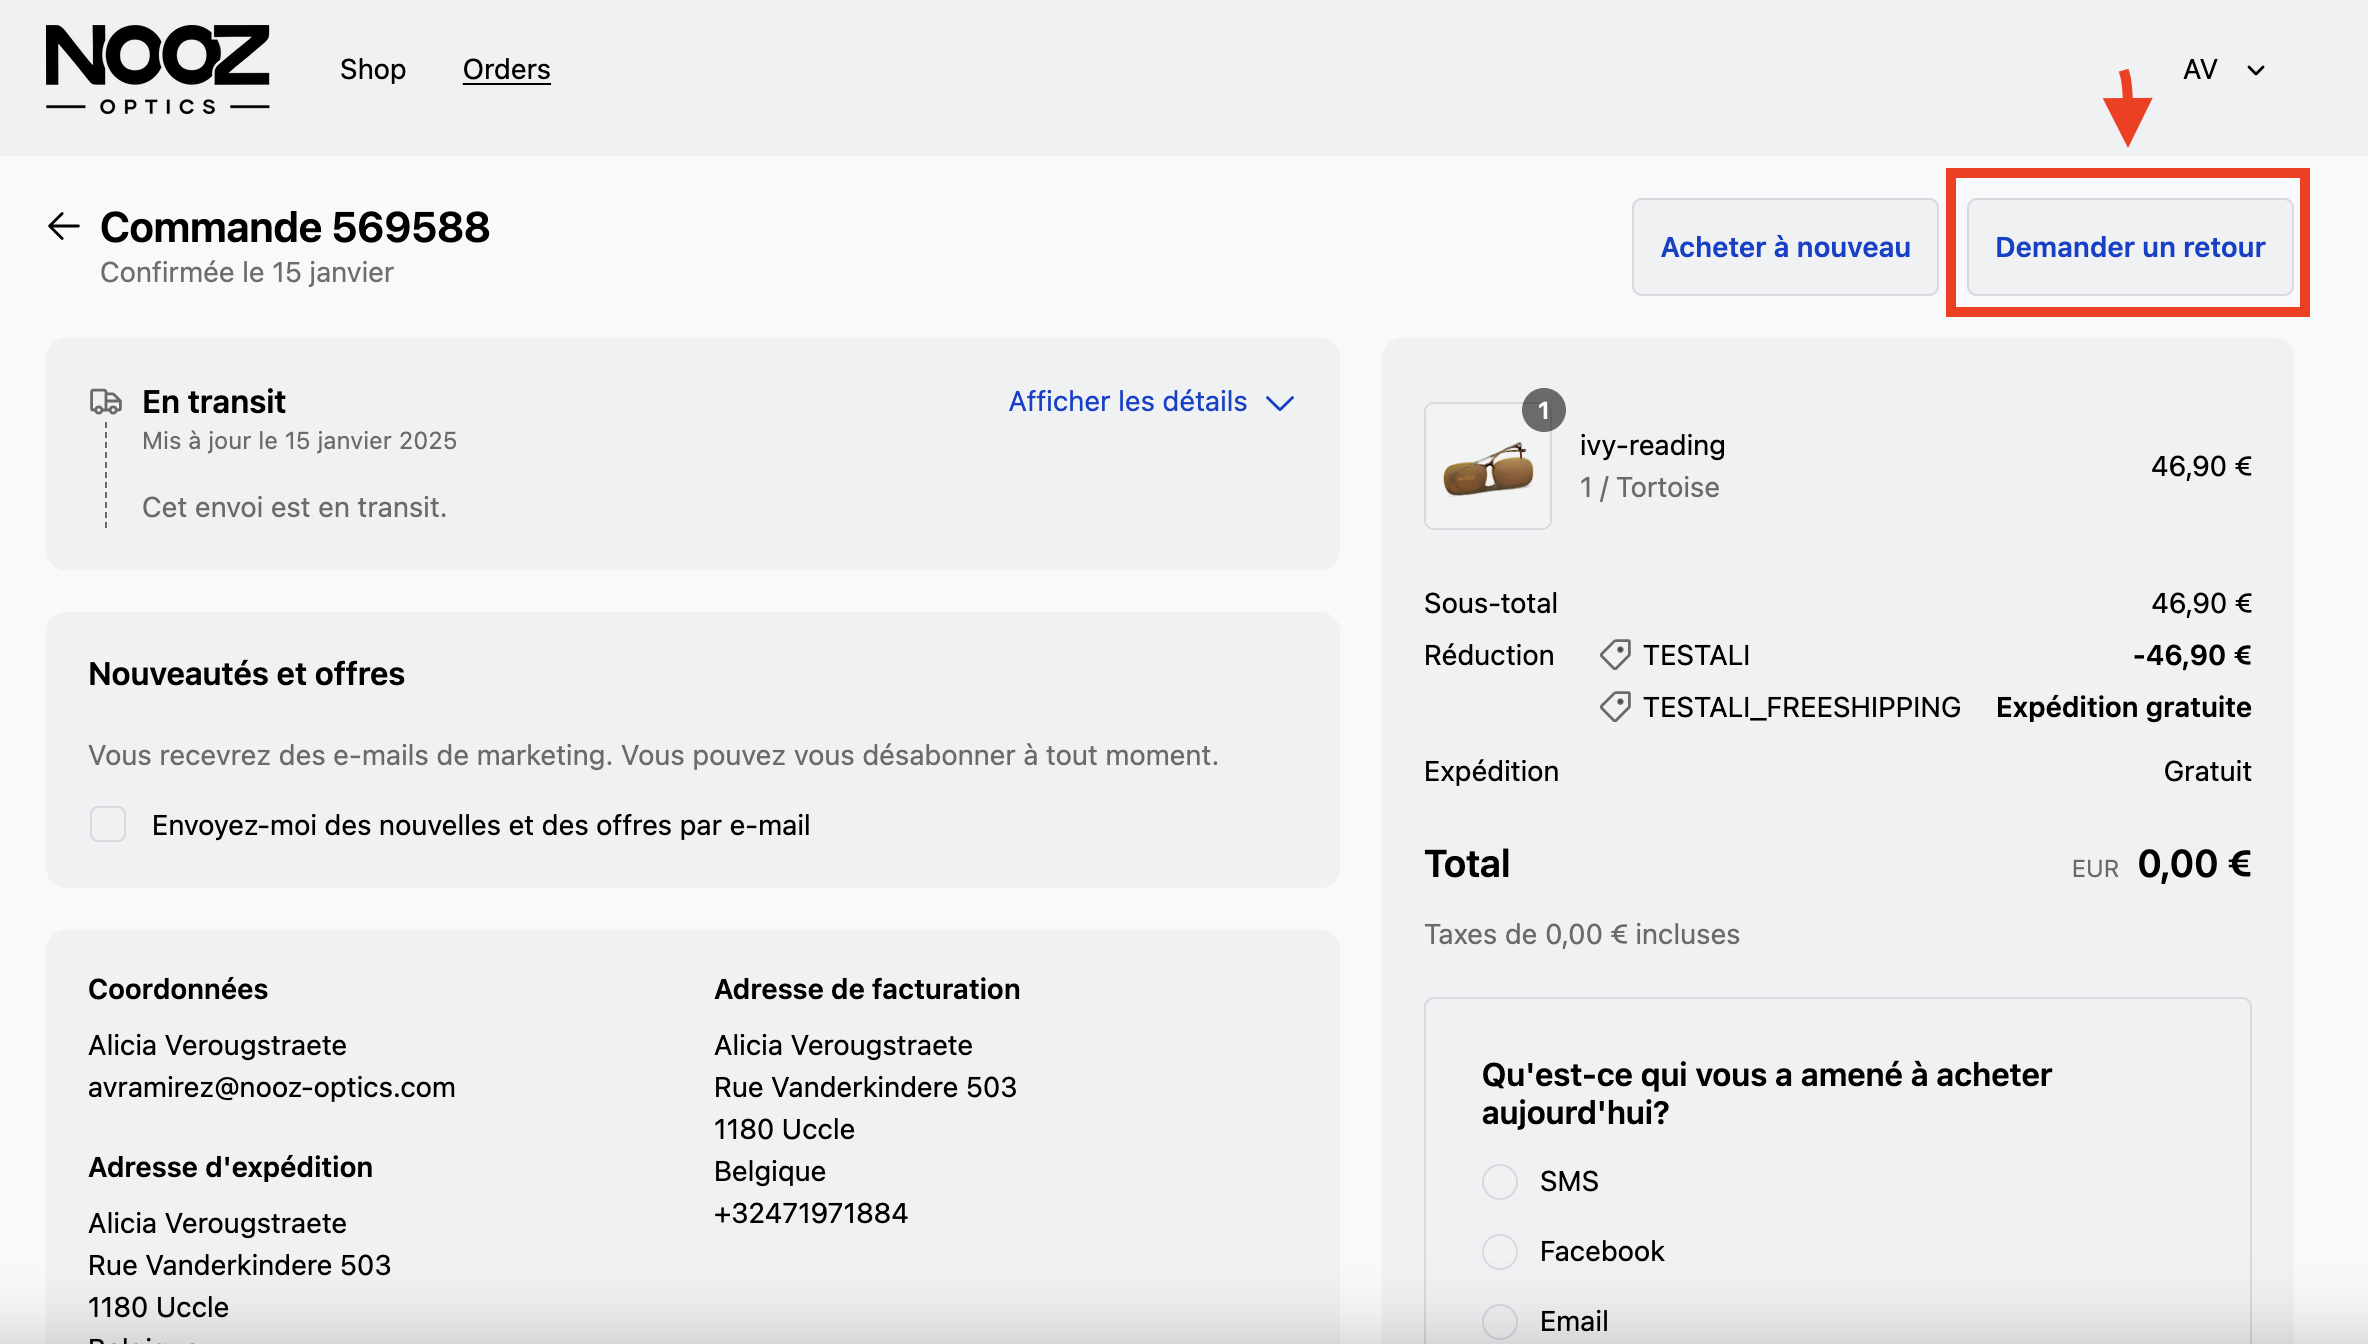This screenshot has height=1344, width=2368.
Task: Click the chevron beside Afficher les détails
Action: click(x=1280, y=403)
